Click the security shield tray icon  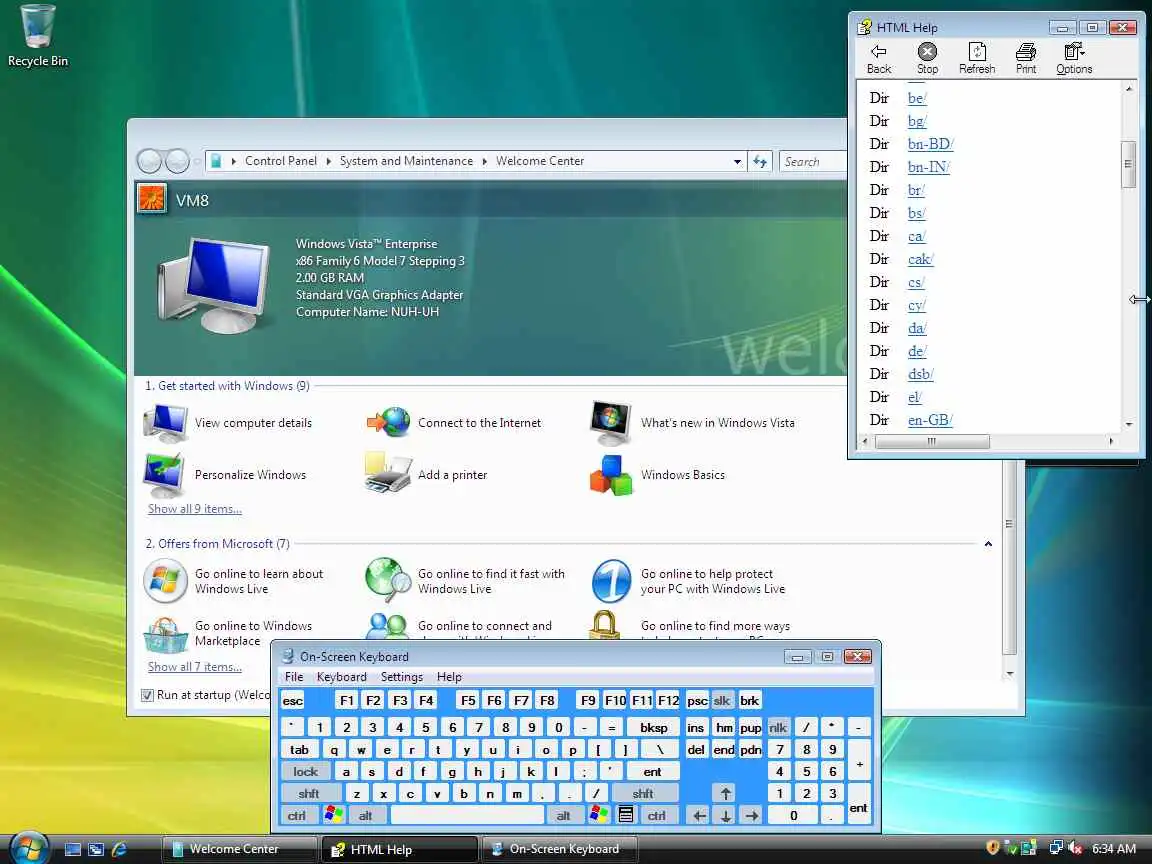pos(993,848)
